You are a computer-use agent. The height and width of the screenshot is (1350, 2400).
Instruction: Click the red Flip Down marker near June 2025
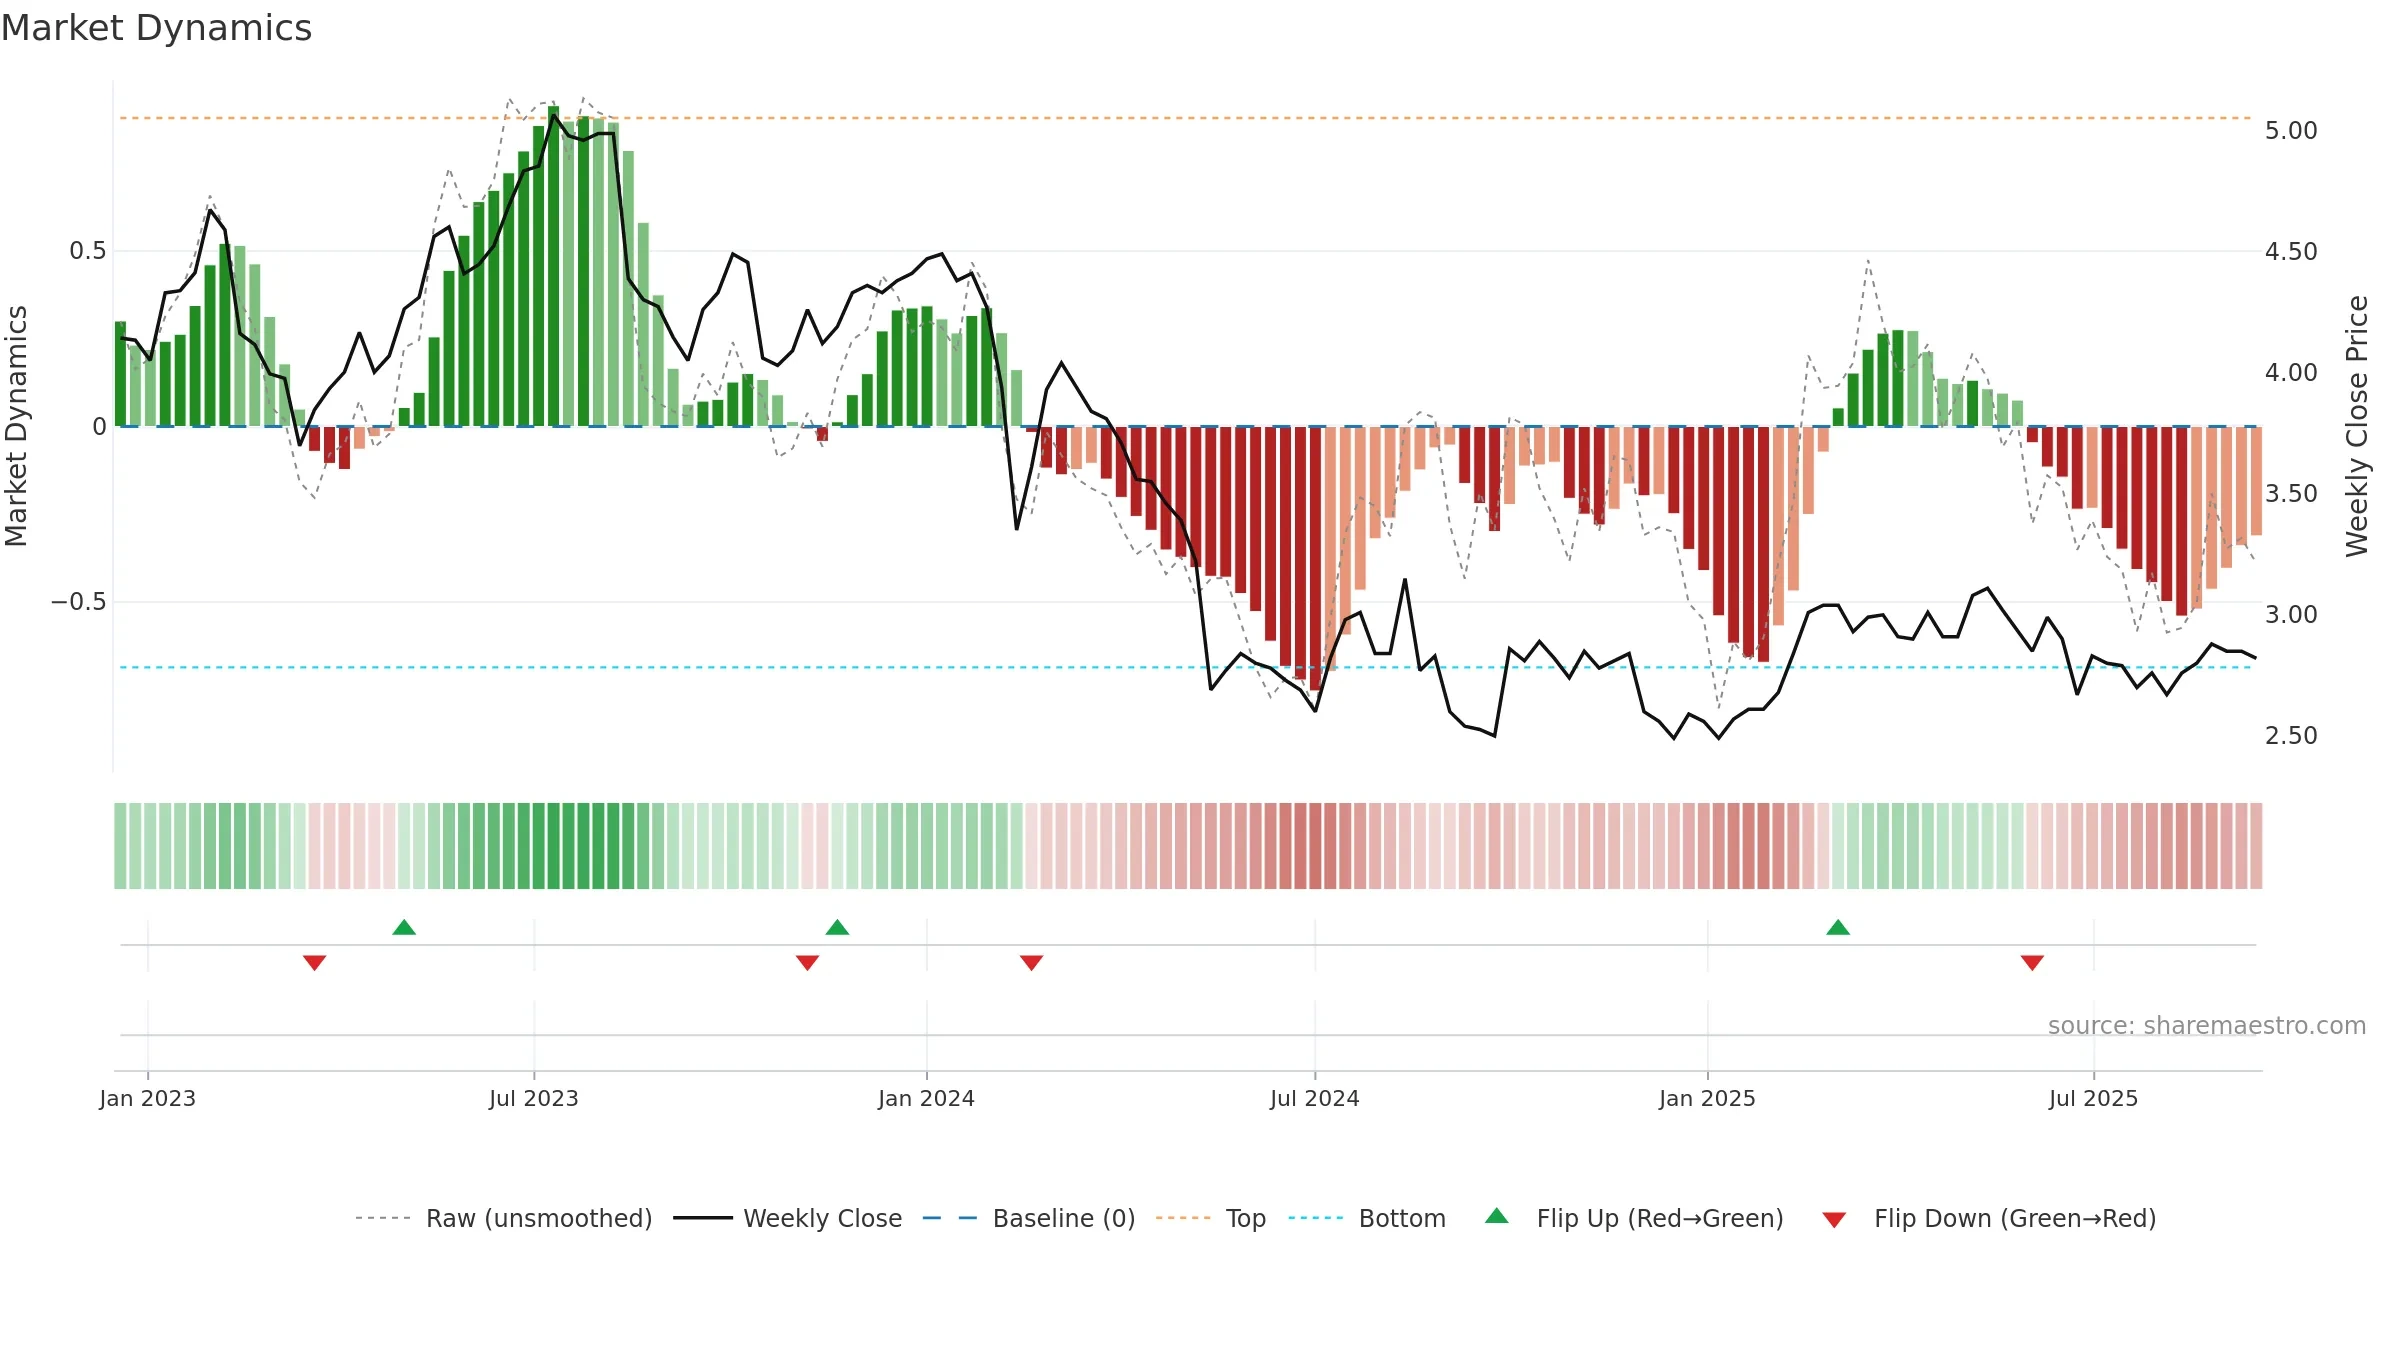click(2032, 962)
